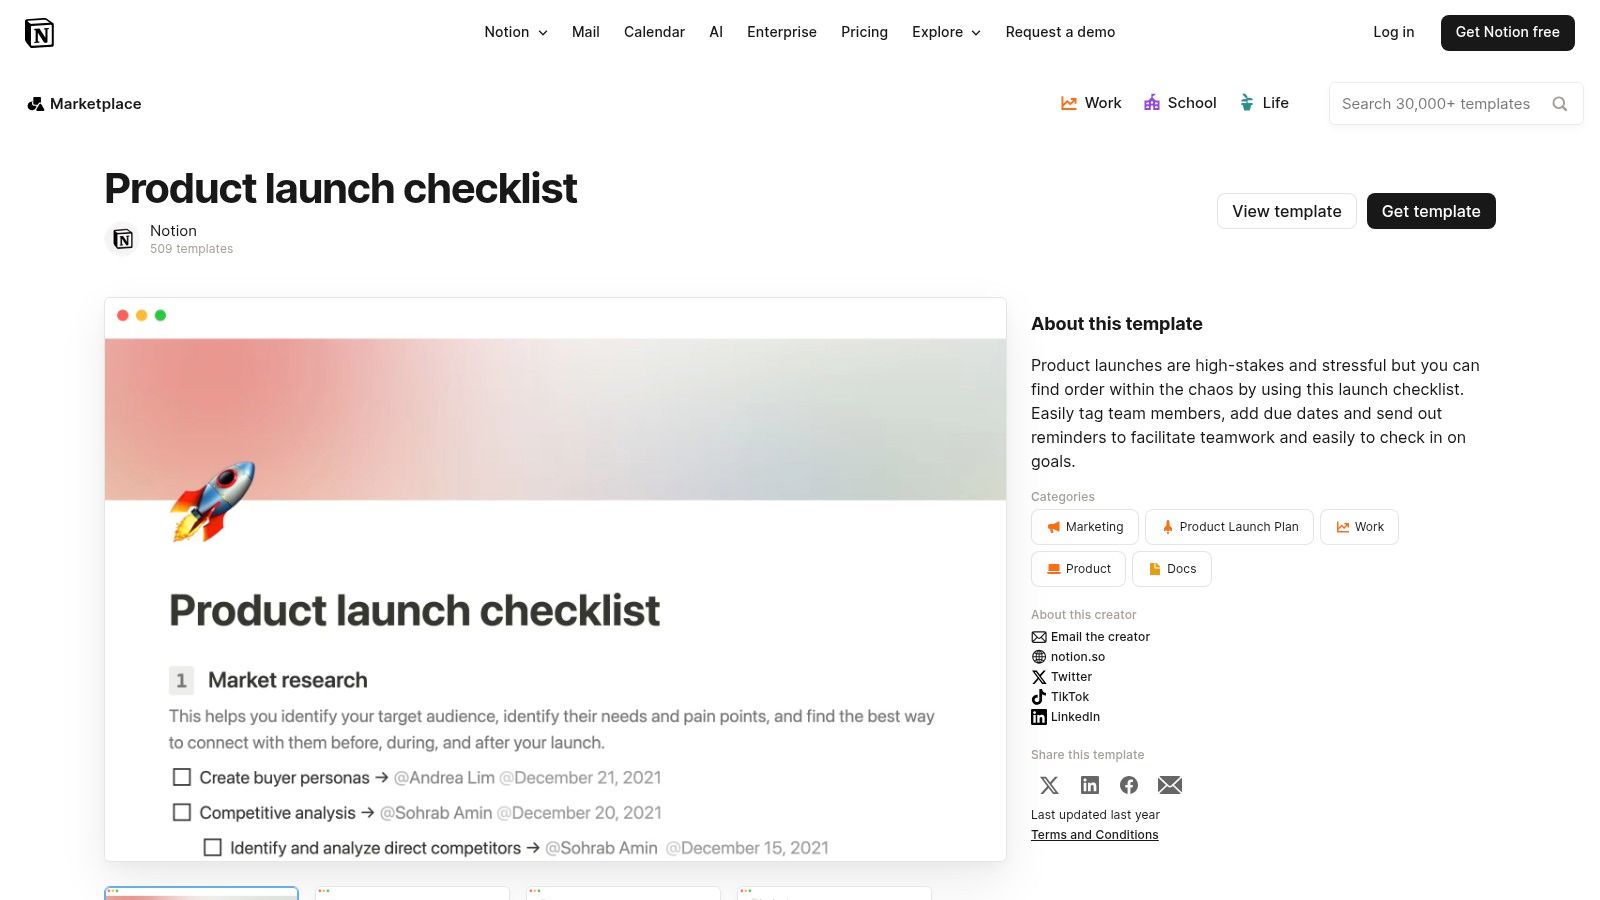1600x900 pixels.
Task: Check the Competitive analysis checkbox
Action: click(181, 812)
